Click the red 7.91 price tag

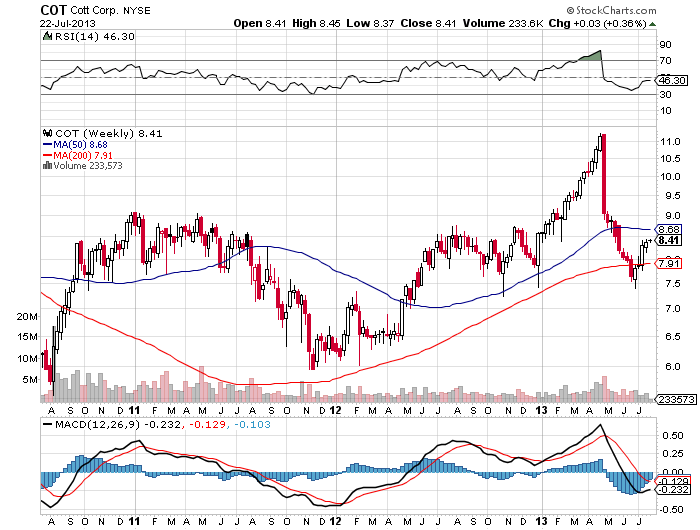[x=669, y=263]
